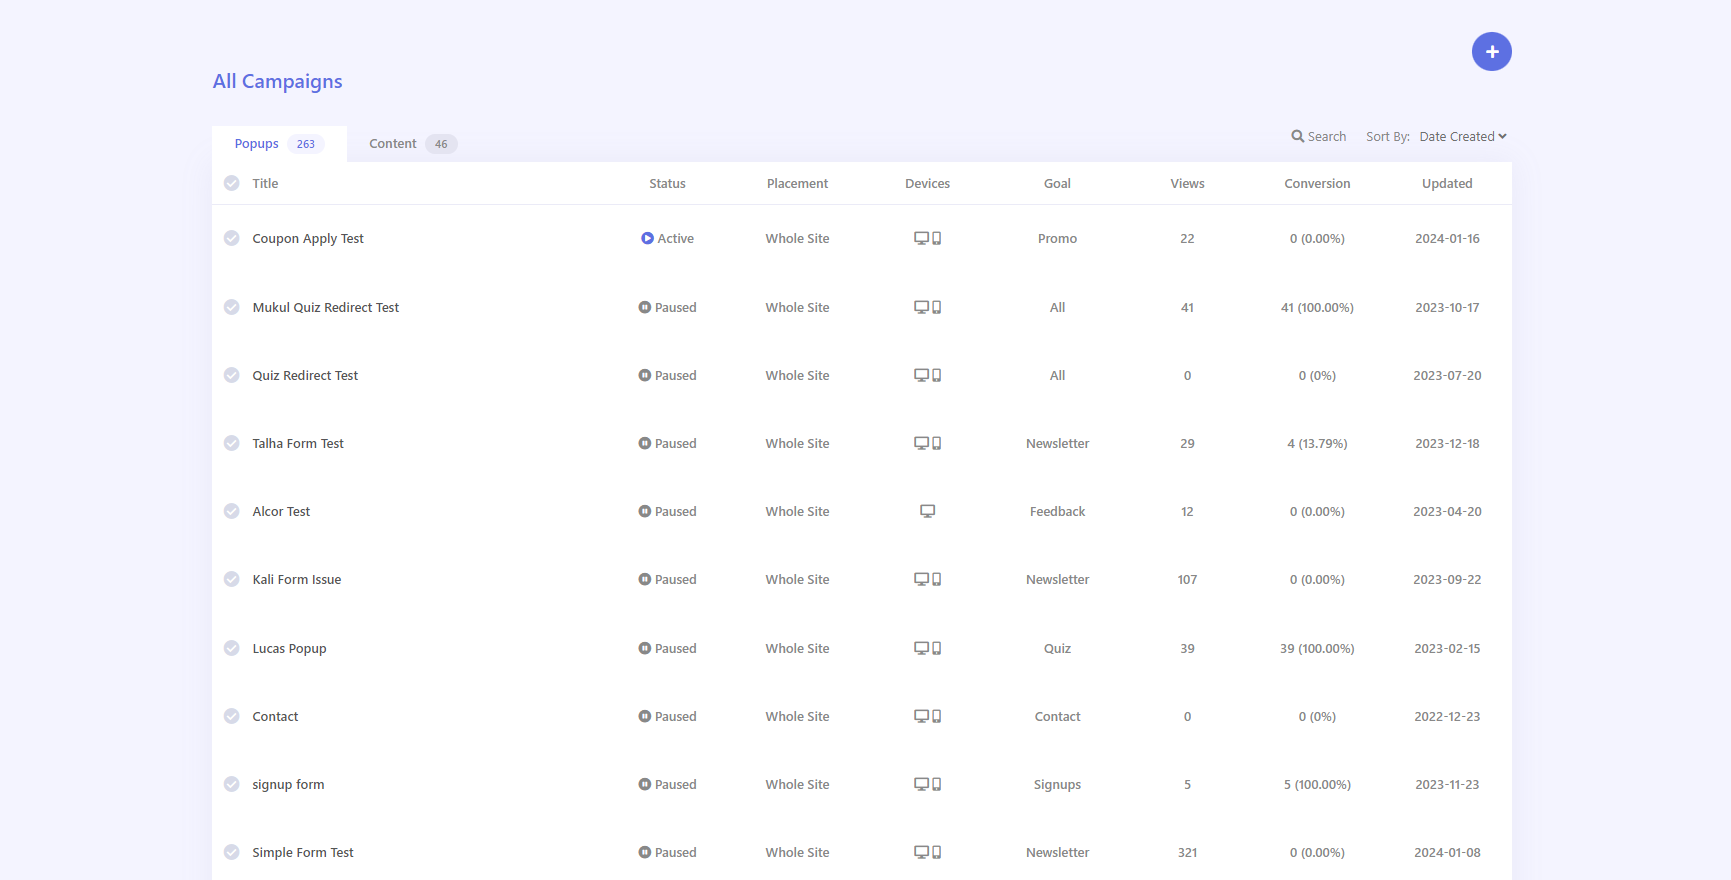The image size is (1731, 880).
Task: Click the 41 (100.00%) conversion value
Action: point(1317,307)
